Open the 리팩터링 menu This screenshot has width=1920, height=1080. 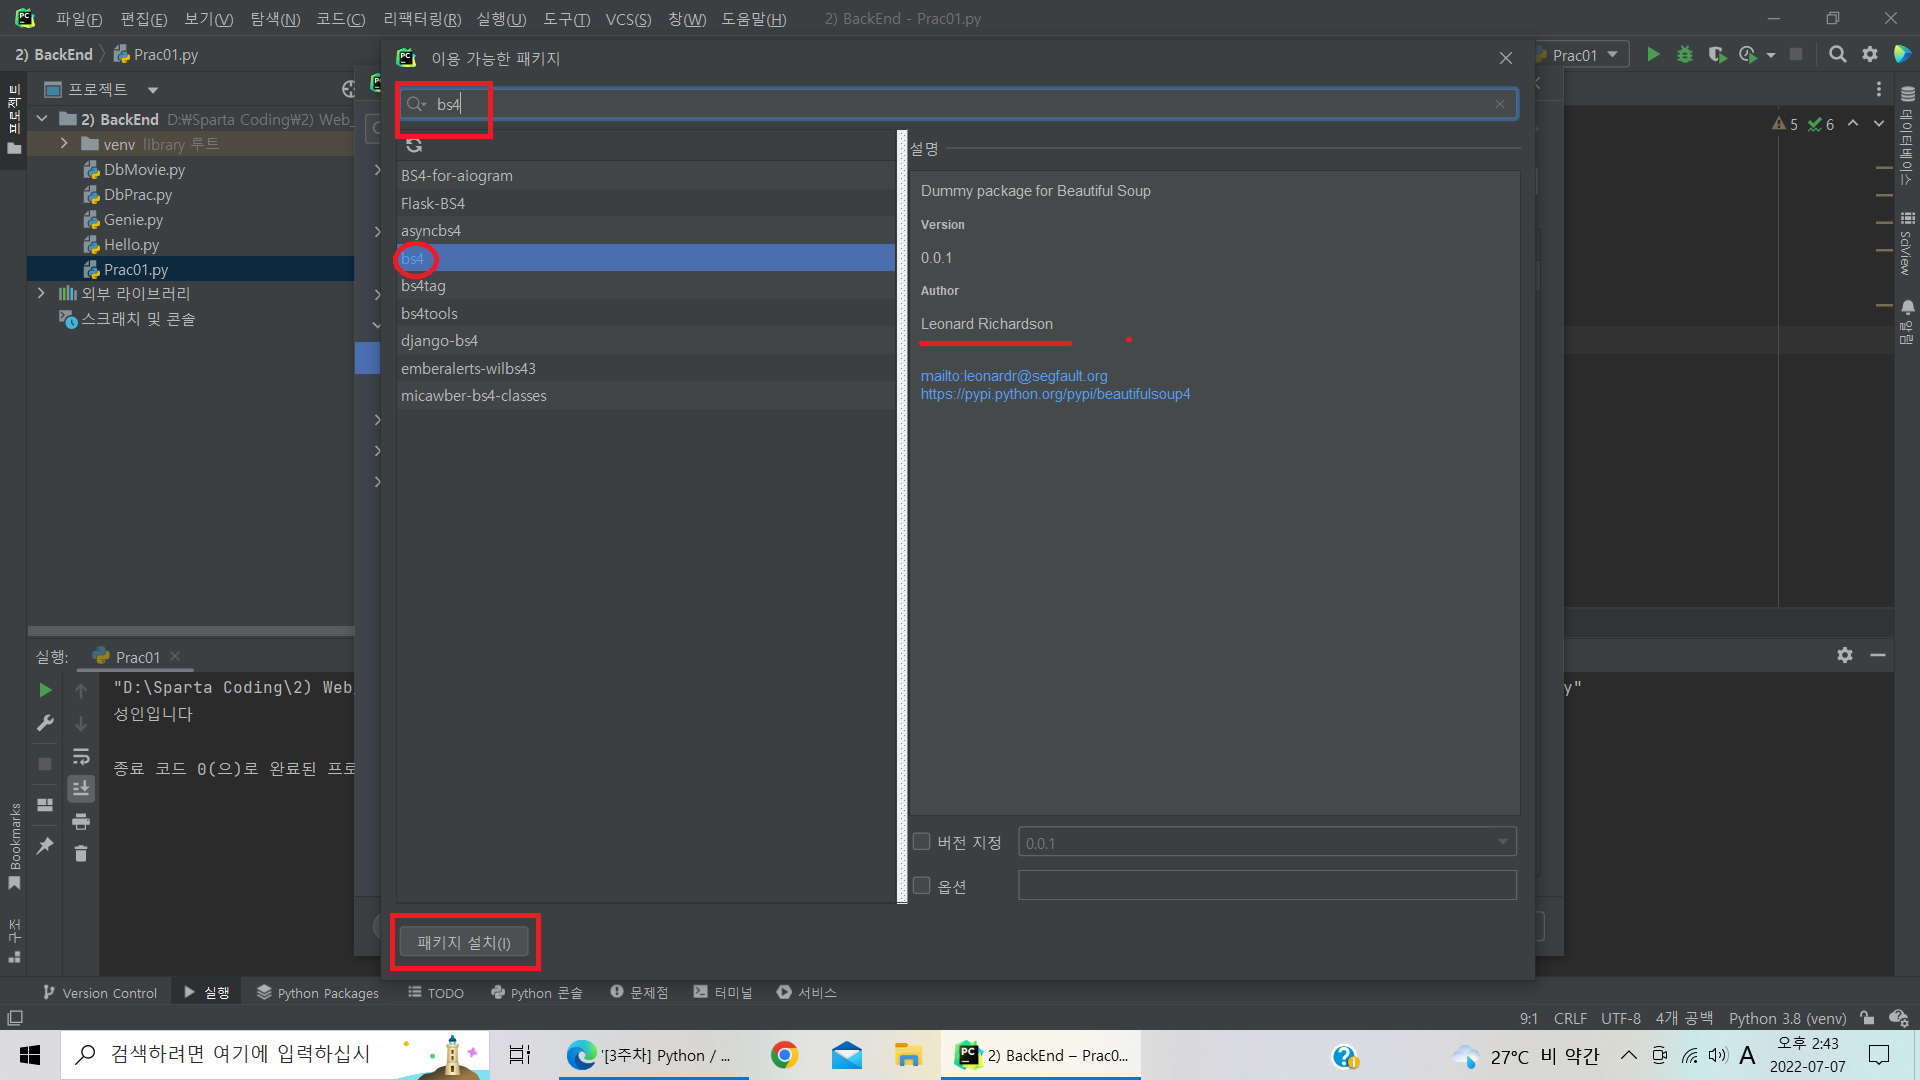click(421, 19)
